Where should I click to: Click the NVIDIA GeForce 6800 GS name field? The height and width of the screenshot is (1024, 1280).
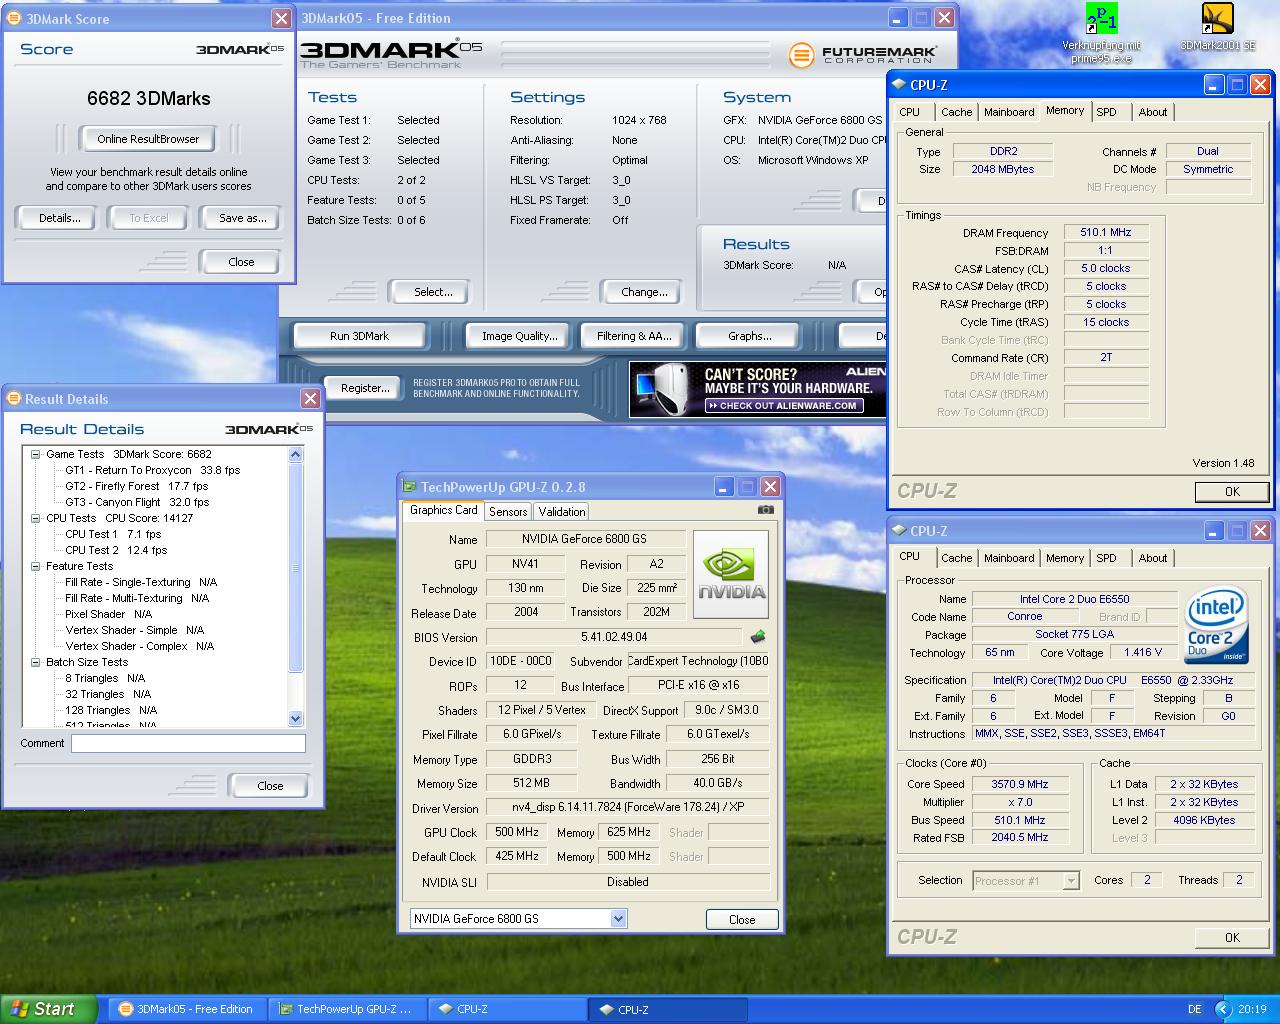pos(586,539)
